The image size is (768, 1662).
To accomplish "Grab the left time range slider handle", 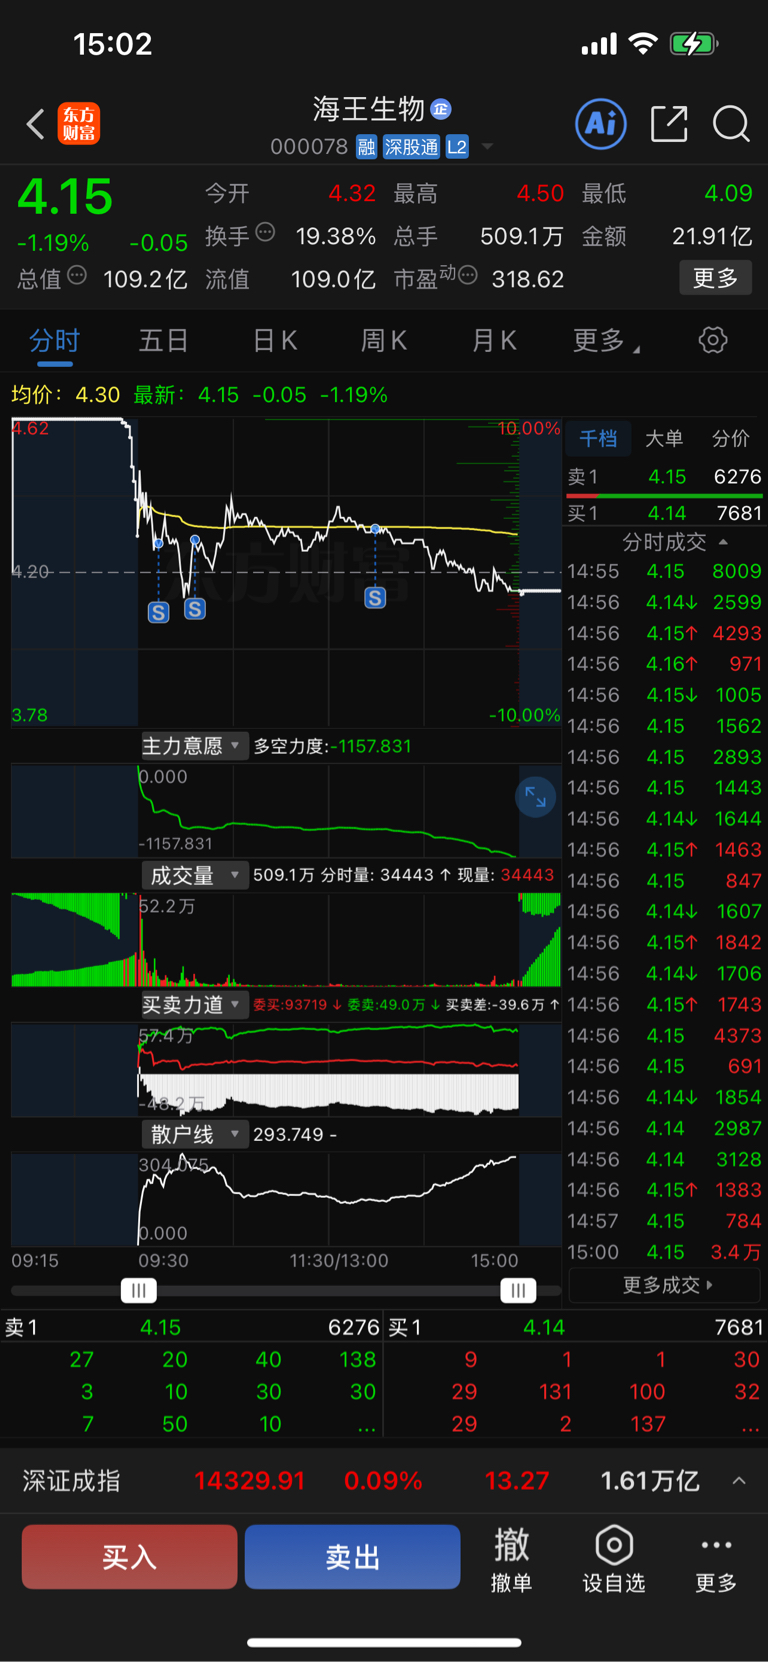I will 139,1290.
